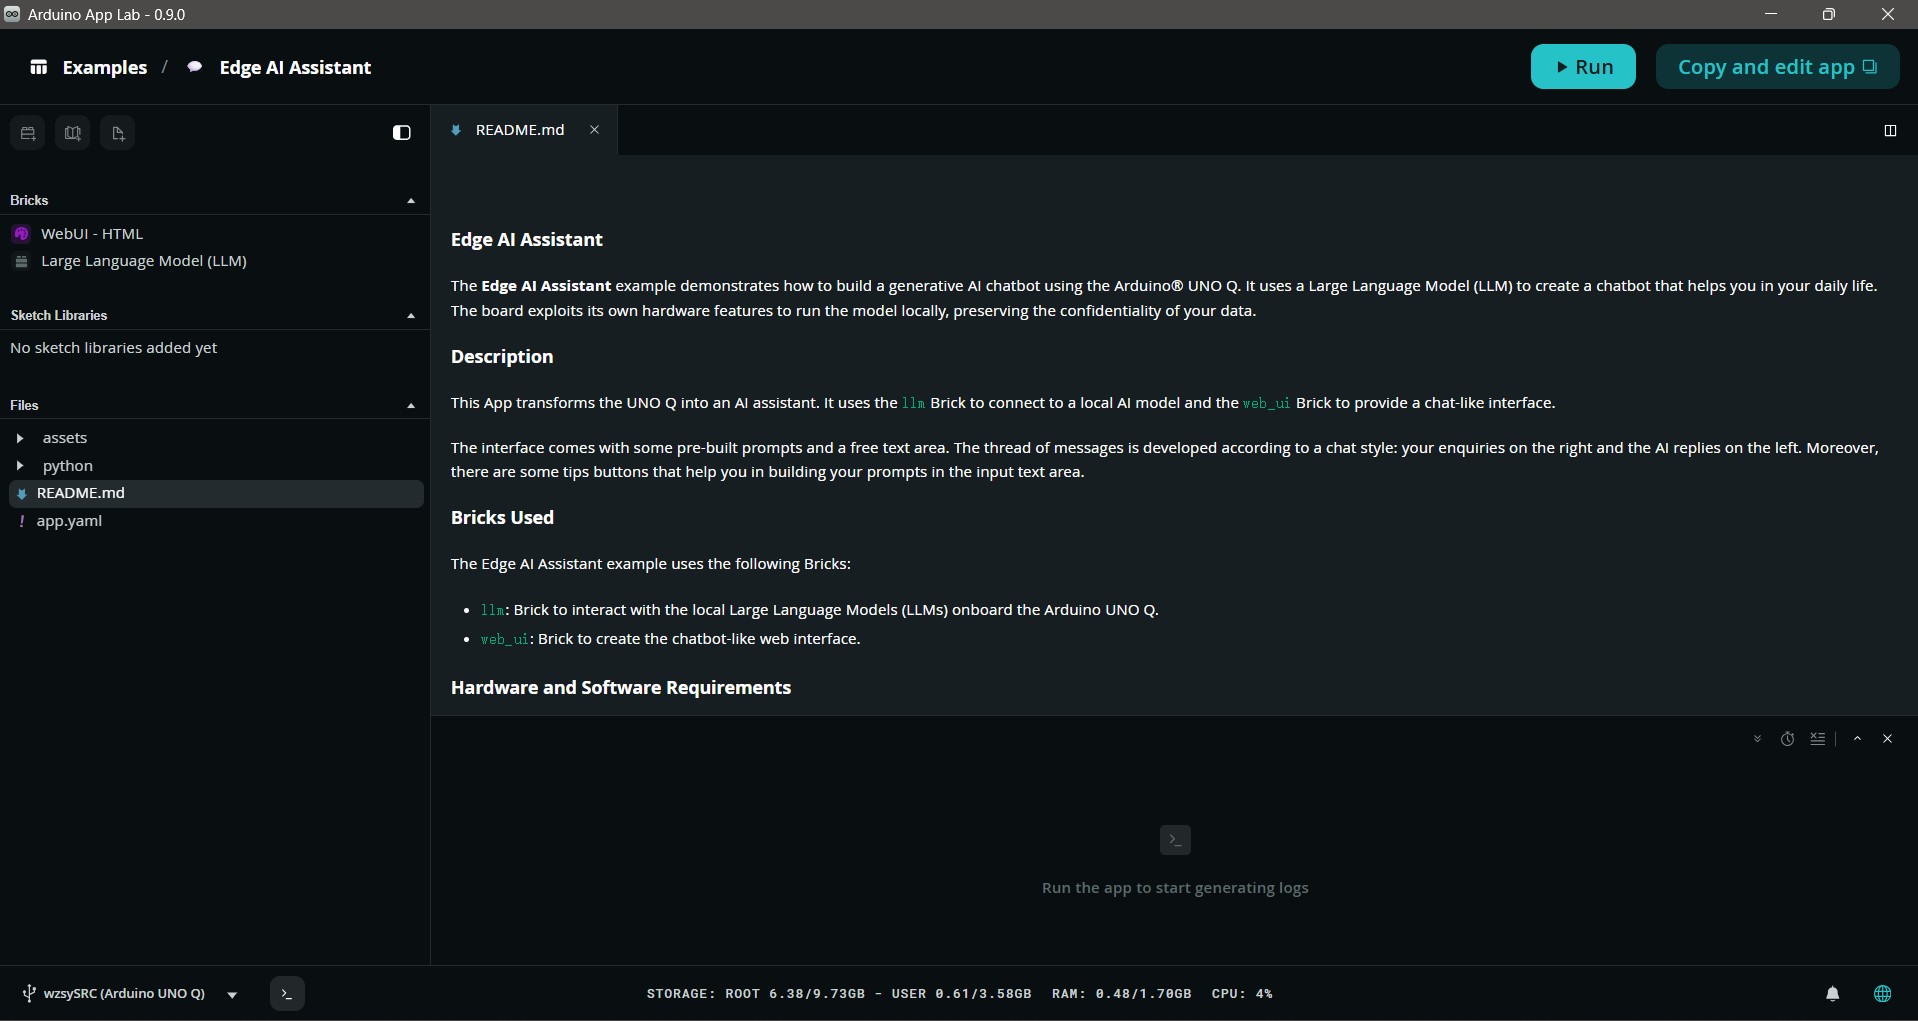This screenshot has width=1918, height=1021.
Task: Click the Hardware and Software Requirements heading
Action: (x=621, y=688)
